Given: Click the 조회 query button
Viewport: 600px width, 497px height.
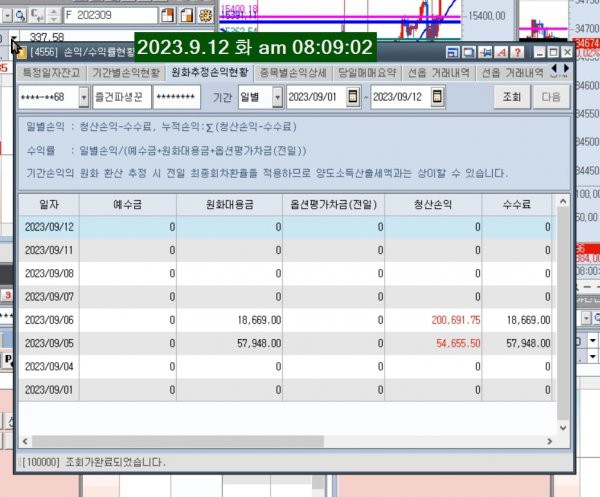Looking at the screenshot, I should click(x=512, y=97).
